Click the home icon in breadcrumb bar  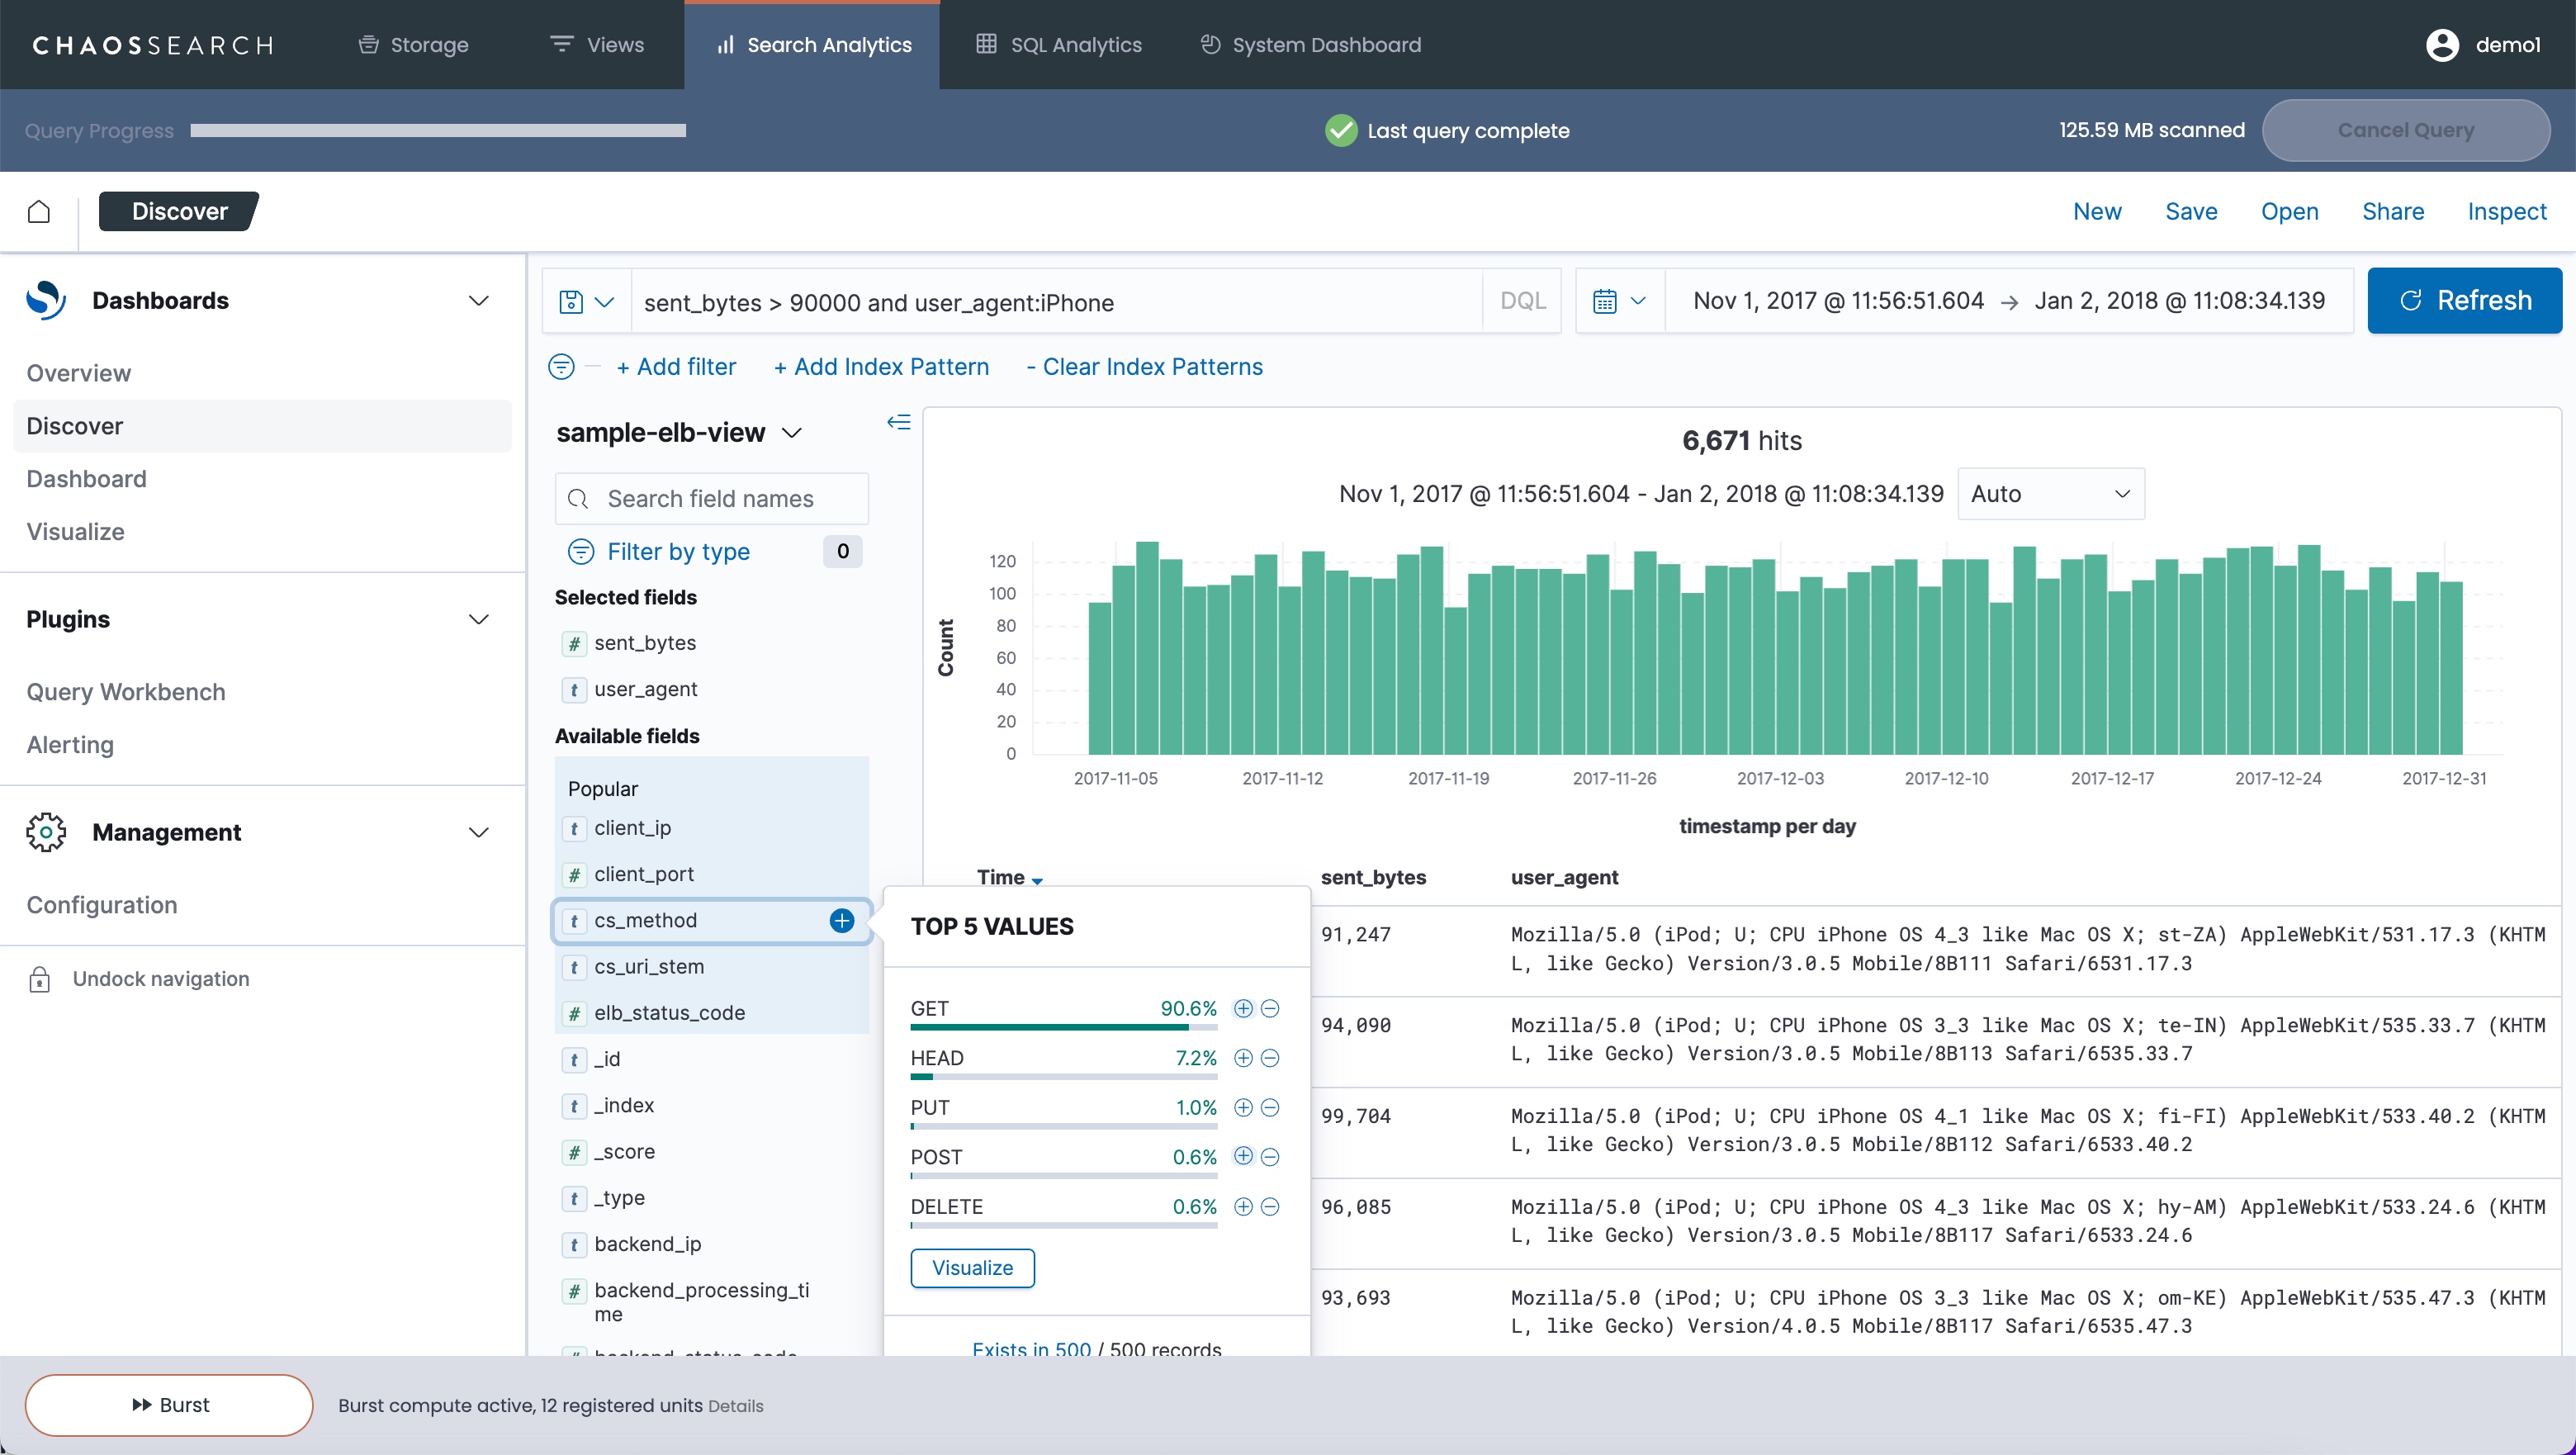39,211
